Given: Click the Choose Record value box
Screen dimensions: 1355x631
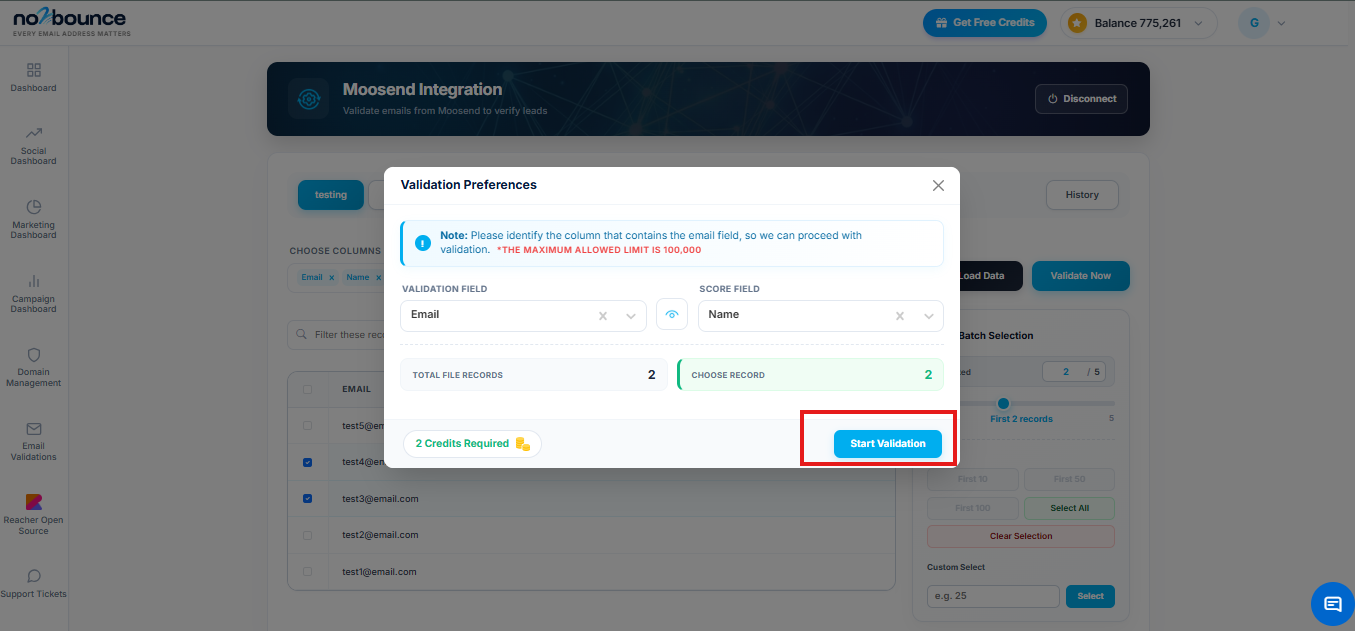Looking at the screenshot, I should [x=810, y=375].
